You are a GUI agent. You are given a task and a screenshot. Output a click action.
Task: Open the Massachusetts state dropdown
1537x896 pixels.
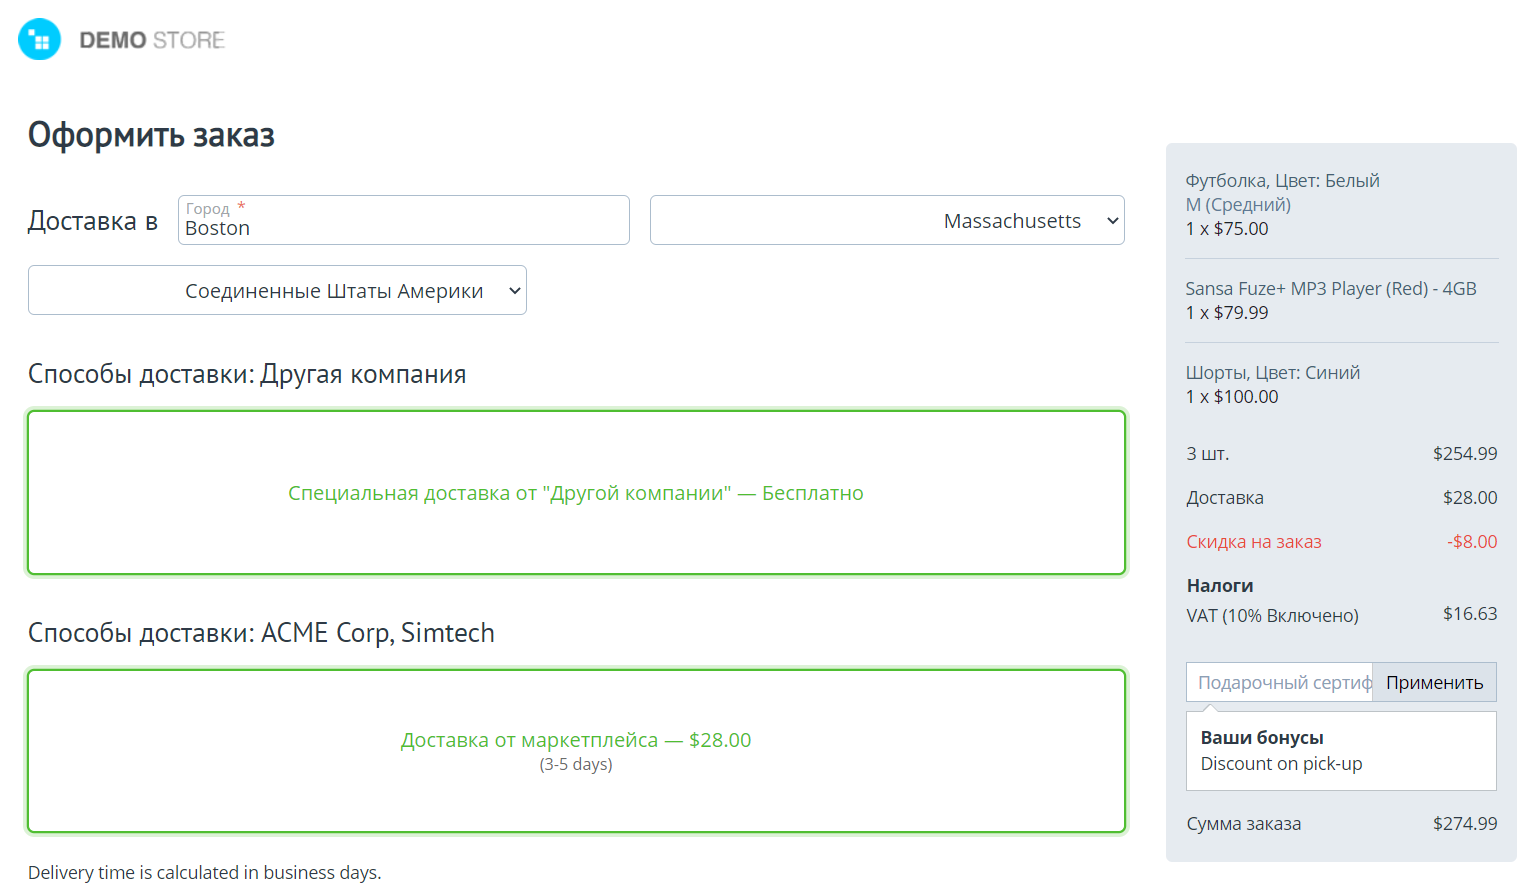click(886, 221)
